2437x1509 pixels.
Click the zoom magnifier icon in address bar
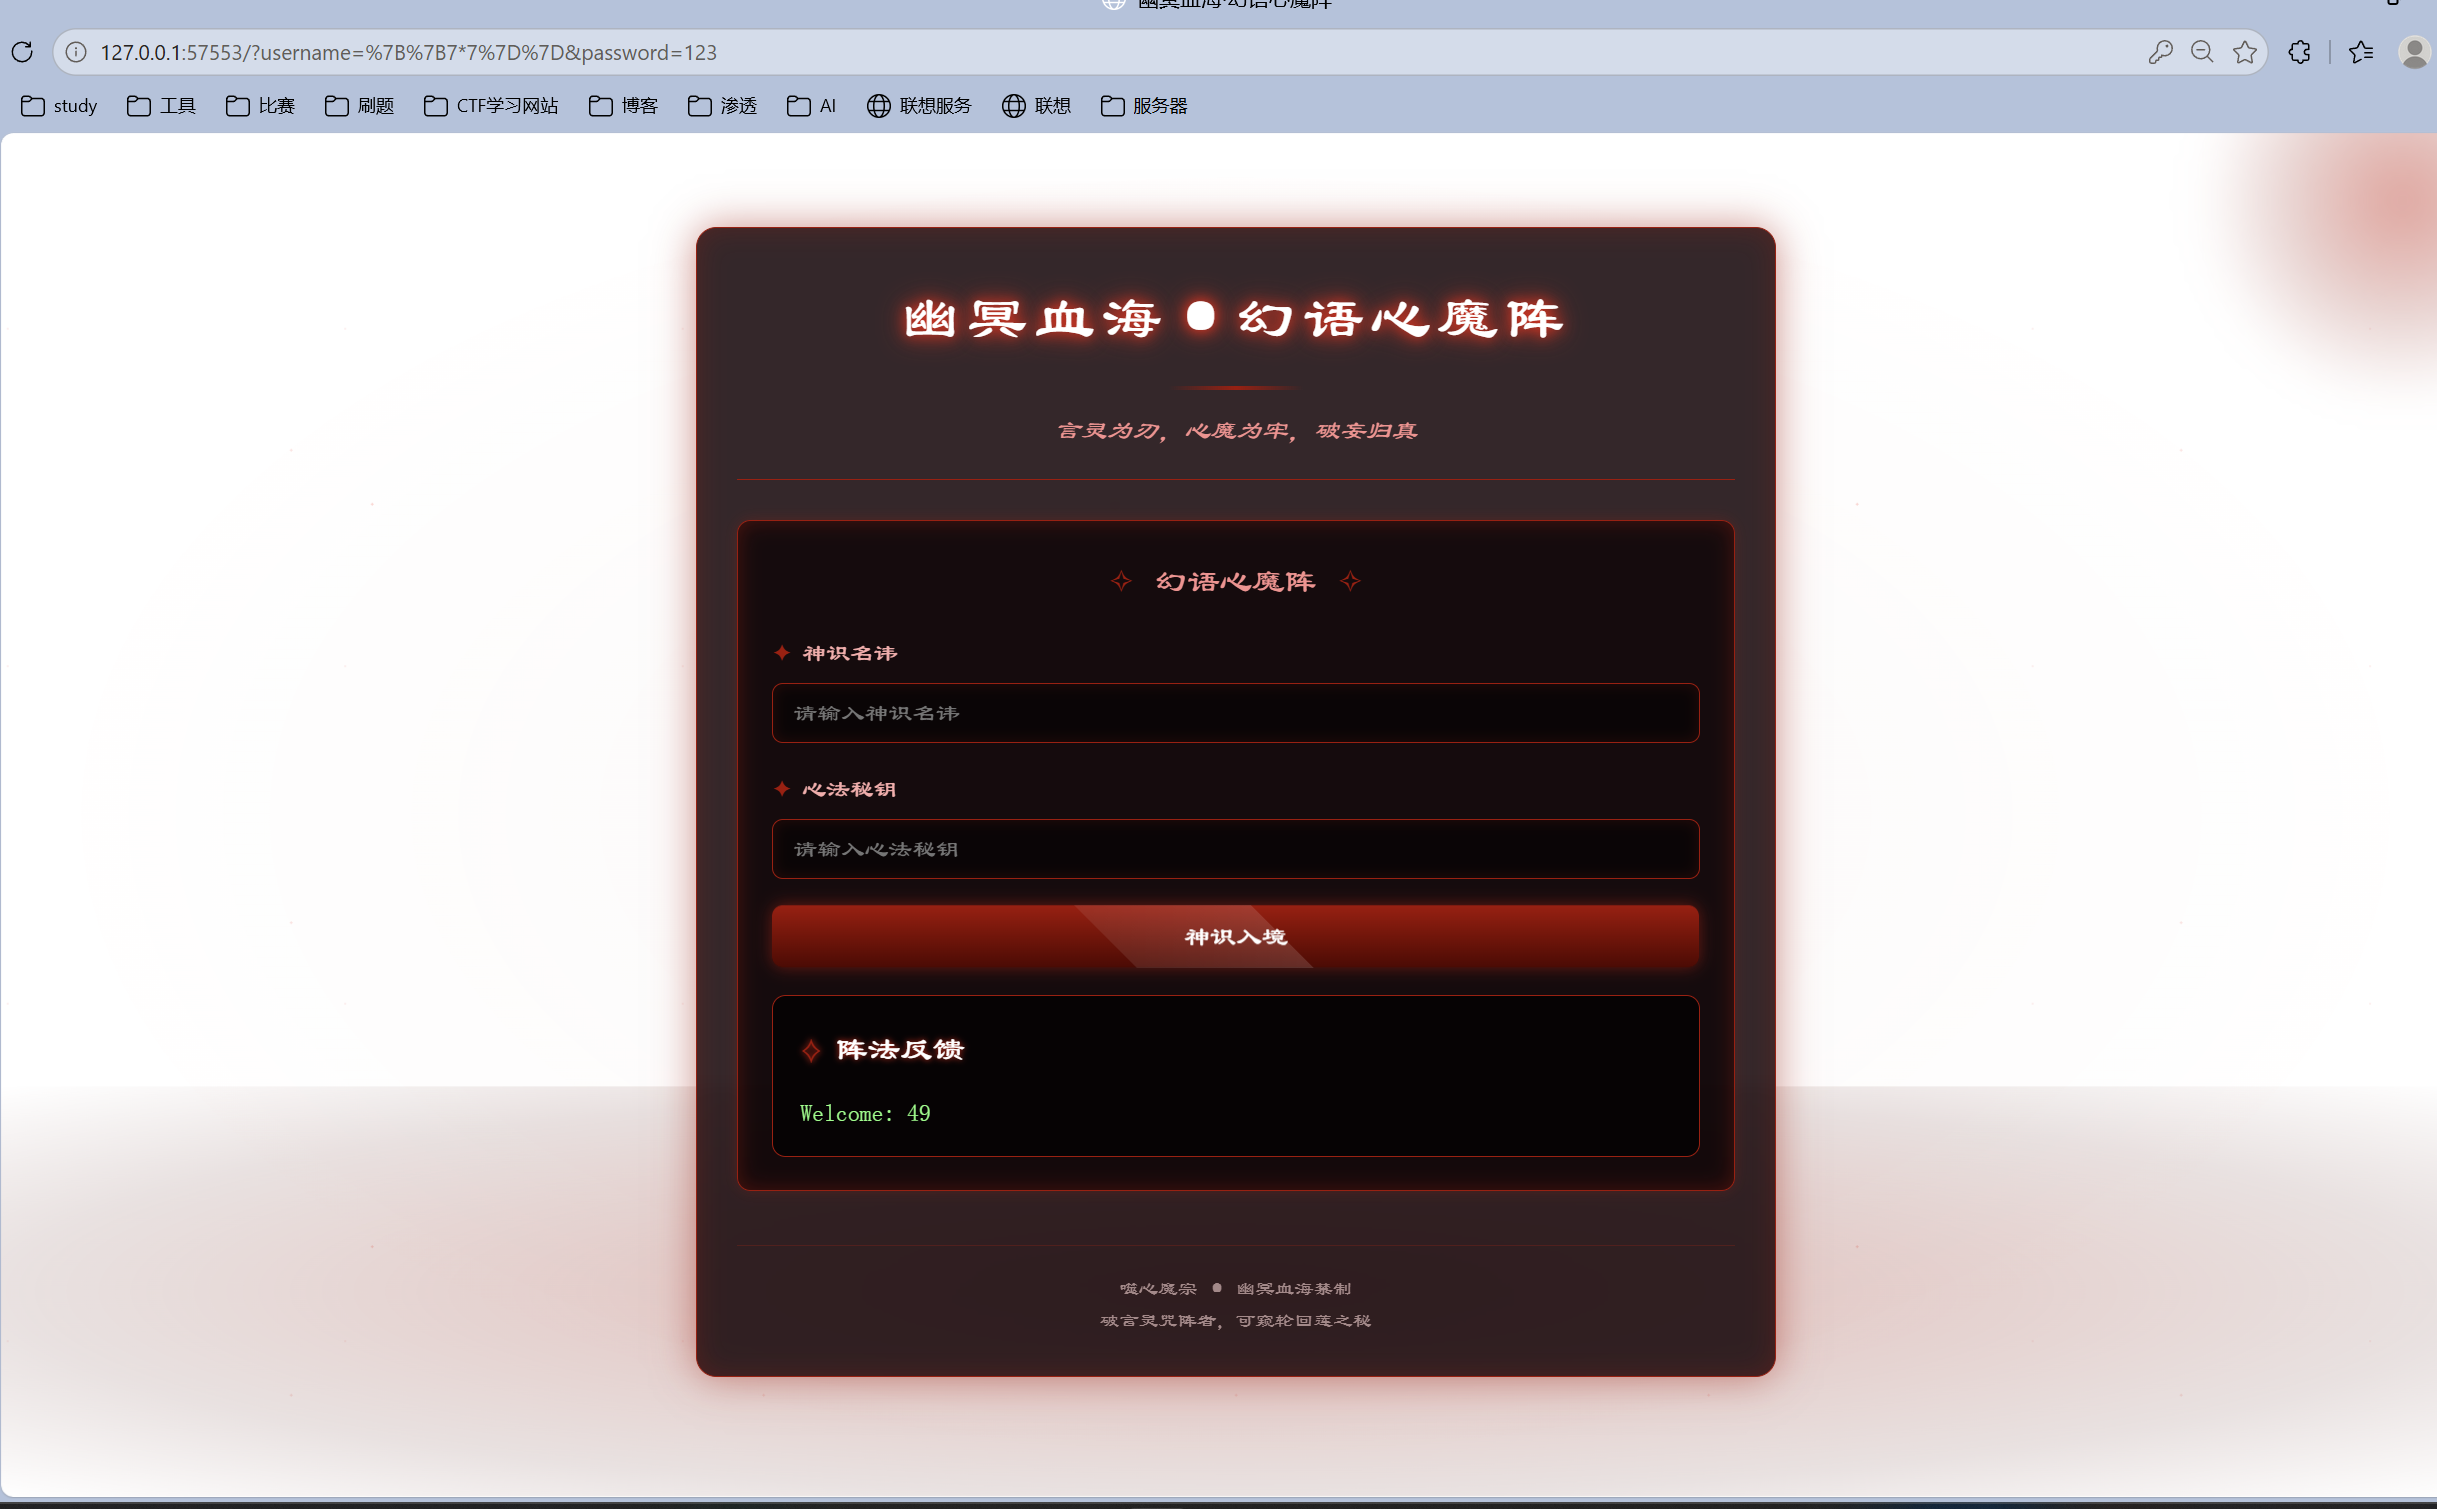click(2202, 52)
